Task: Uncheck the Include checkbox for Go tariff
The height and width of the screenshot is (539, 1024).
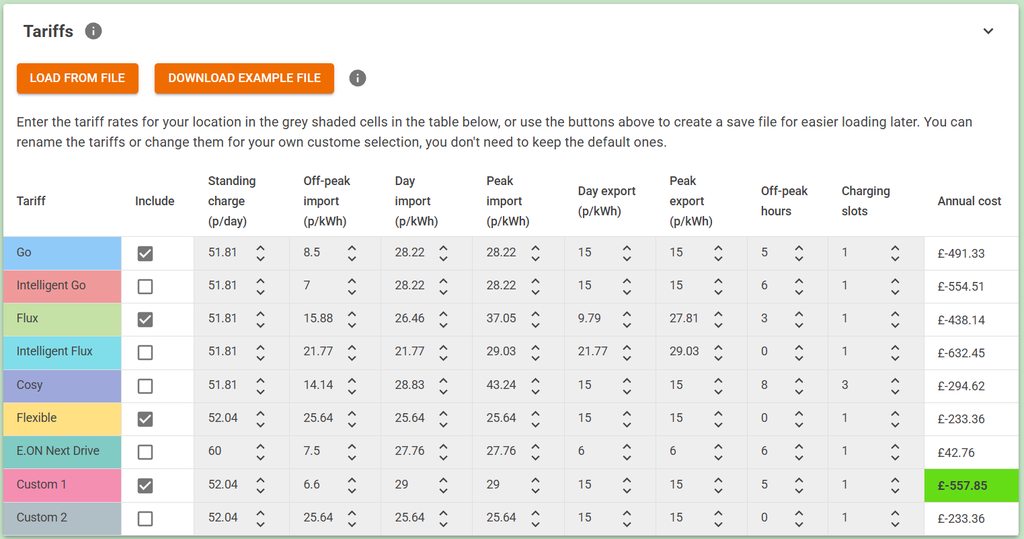Action: (145, 253)
